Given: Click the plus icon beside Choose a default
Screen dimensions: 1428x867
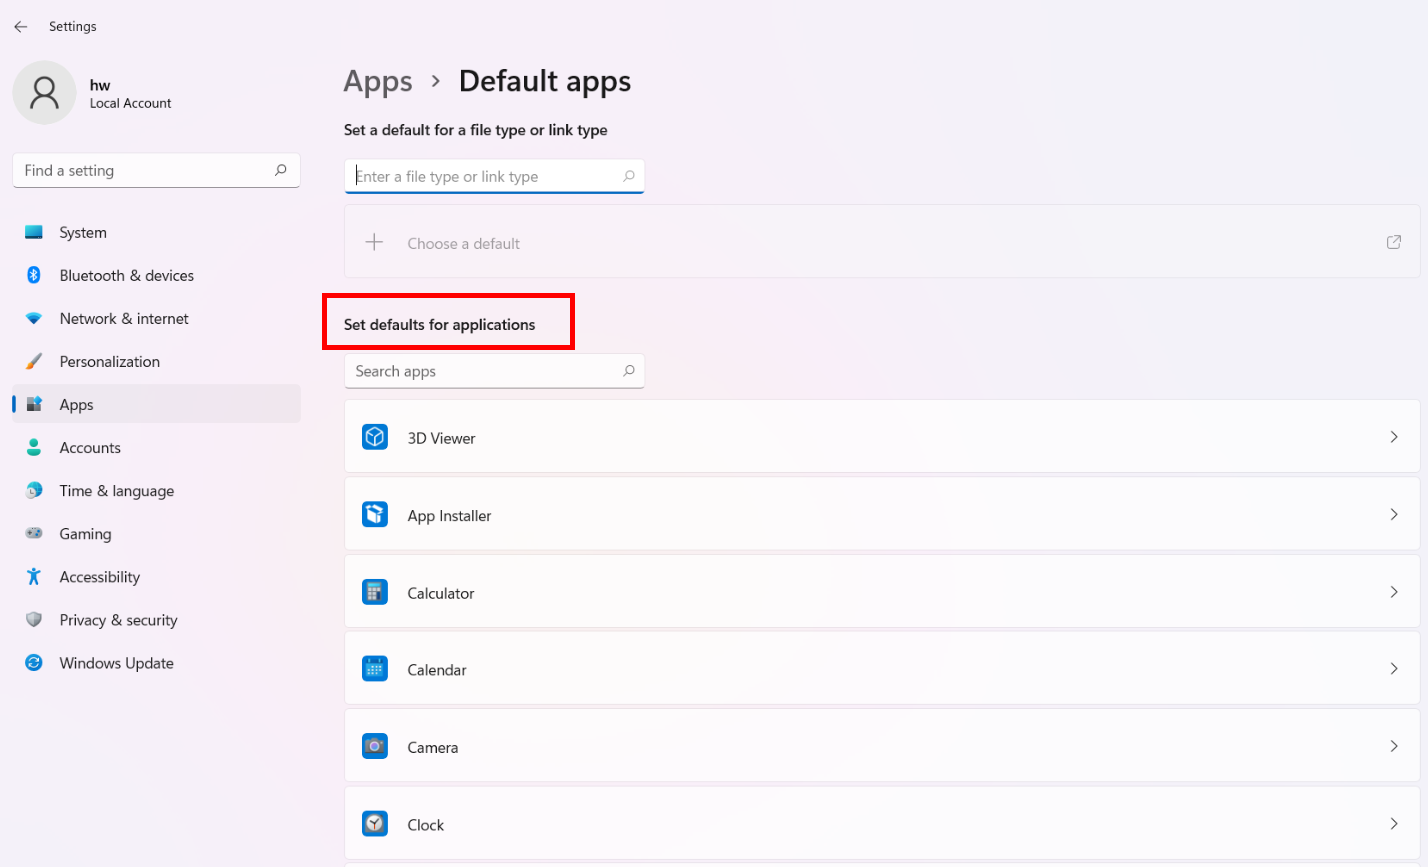Looking at the screenshot, I should point(374,242).
